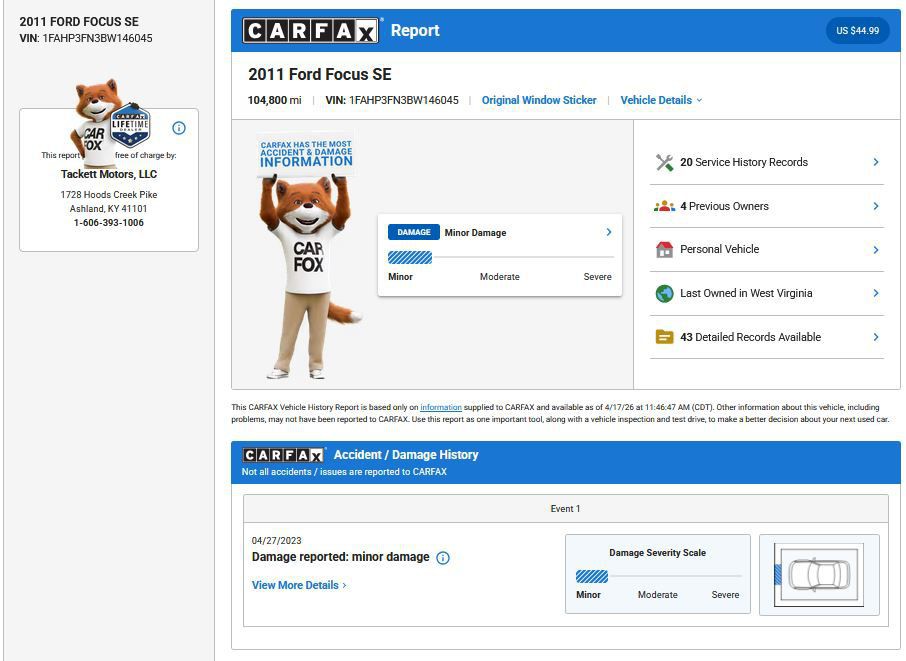This screenshot has height=661, width=906.
Task: Click the 104,800 mi mileage value
Action: (274, 100)
